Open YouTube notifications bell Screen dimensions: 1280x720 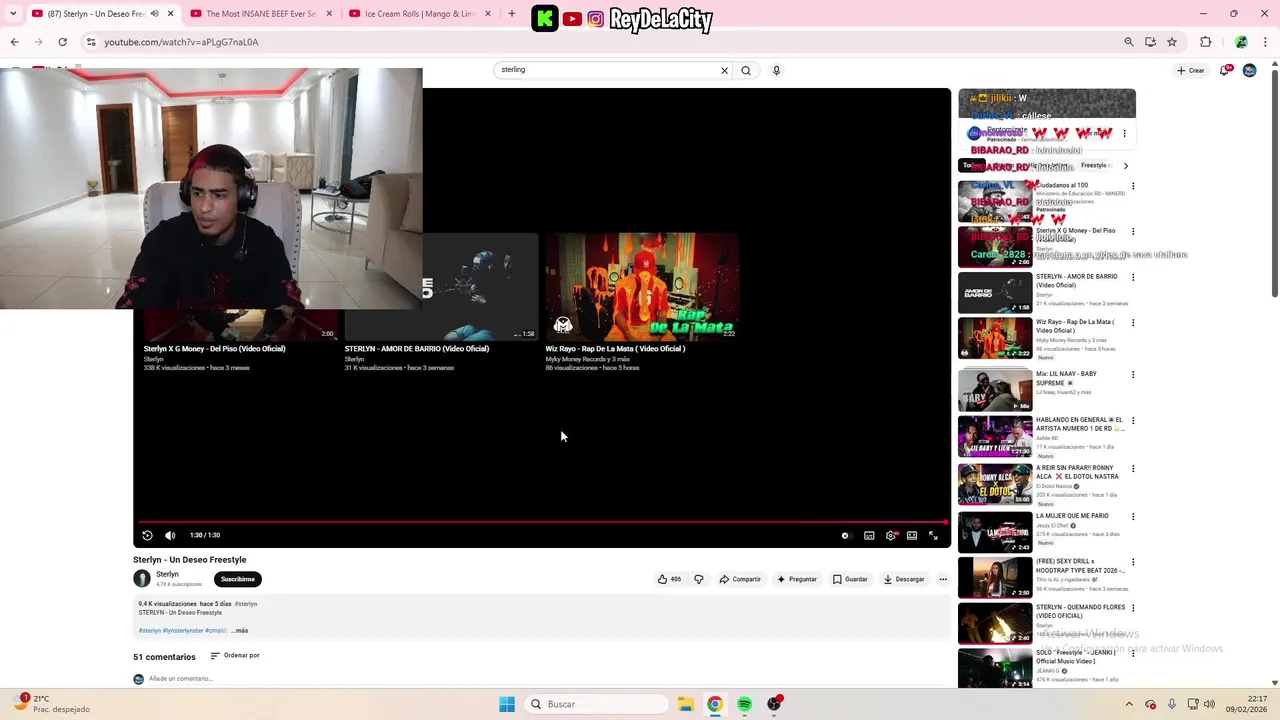pos(1225,70)
